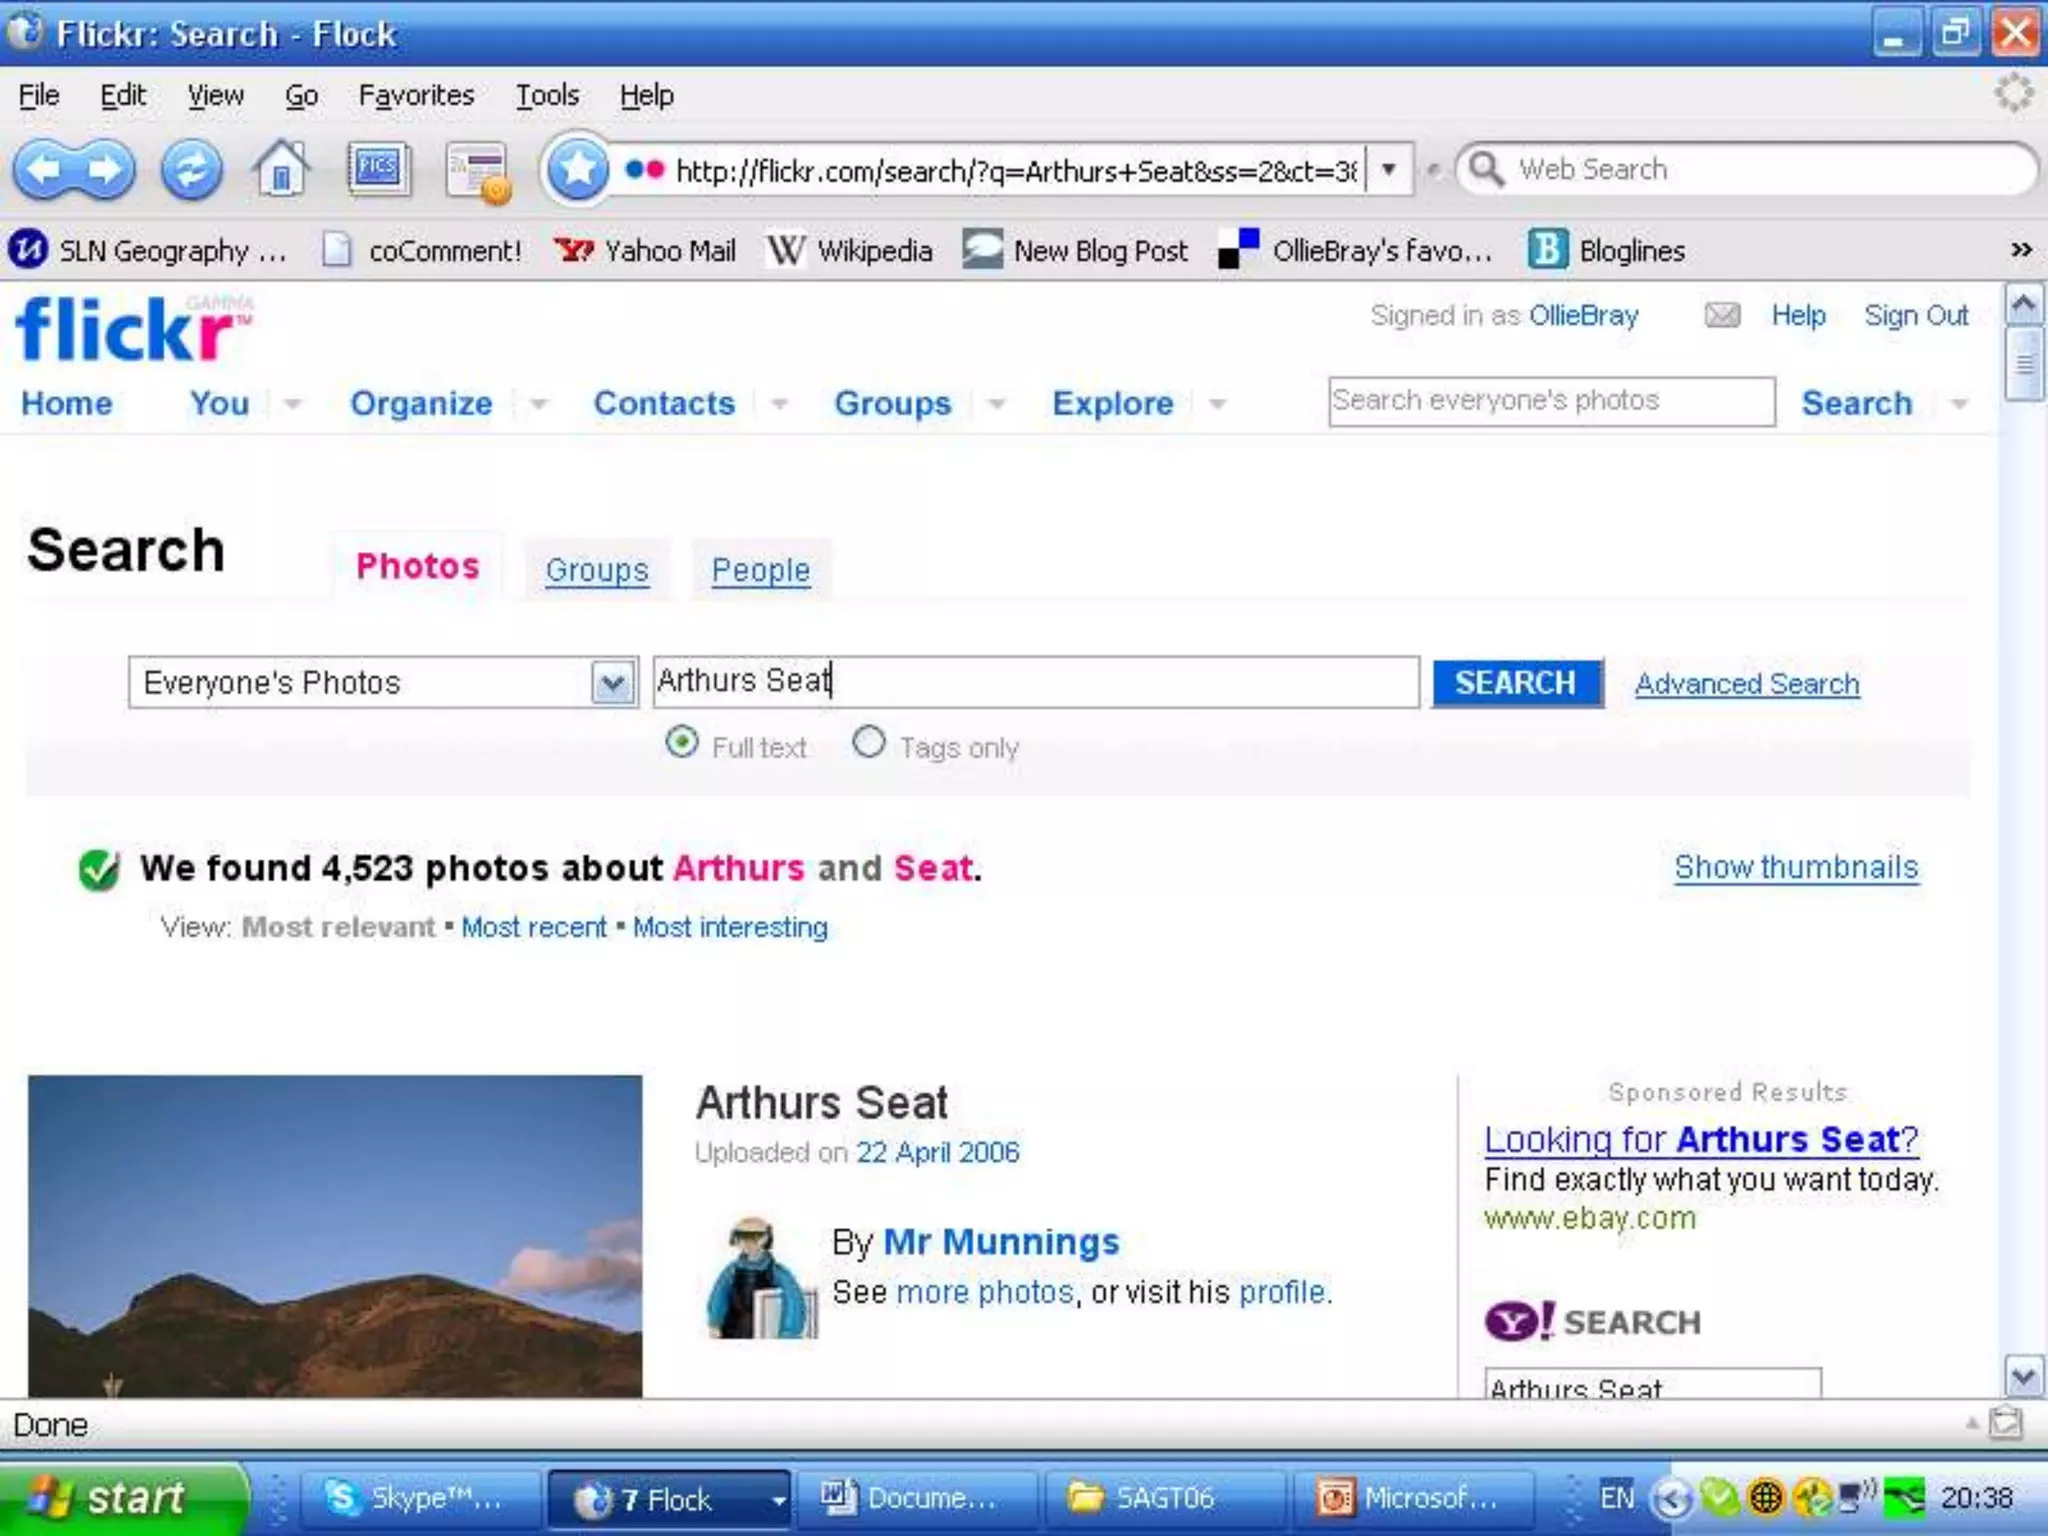Open the Advanced Search link
This screenshot has height=1536, width=2048.
1746,684
